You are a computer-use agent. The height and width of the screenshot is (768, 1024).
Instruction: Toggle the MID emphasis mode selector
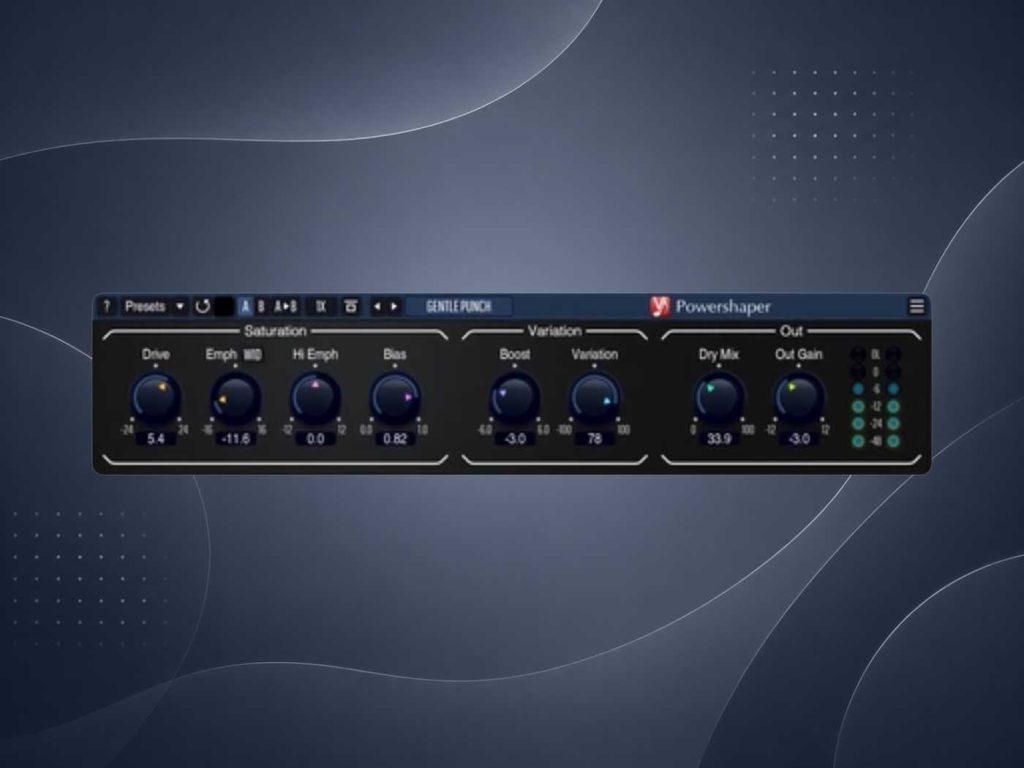click(253, 355)
